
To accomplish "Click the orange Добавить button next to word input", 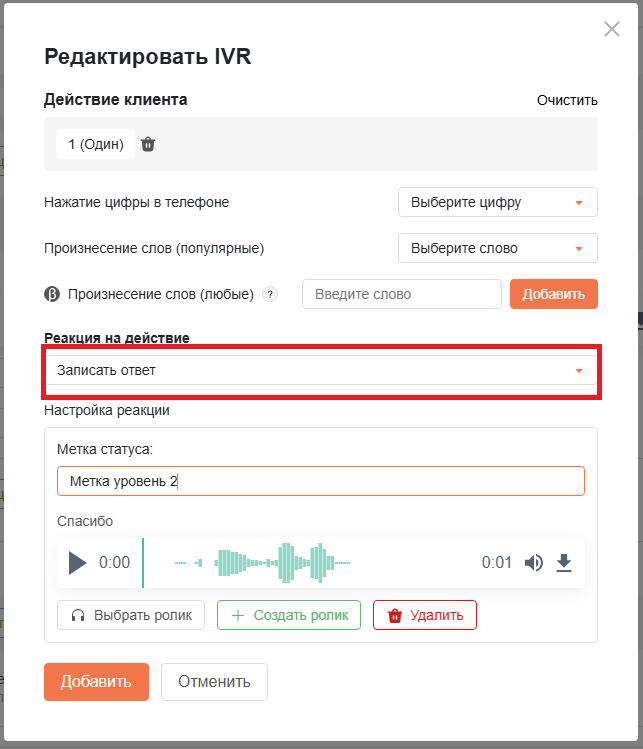I will coord(554,294).
